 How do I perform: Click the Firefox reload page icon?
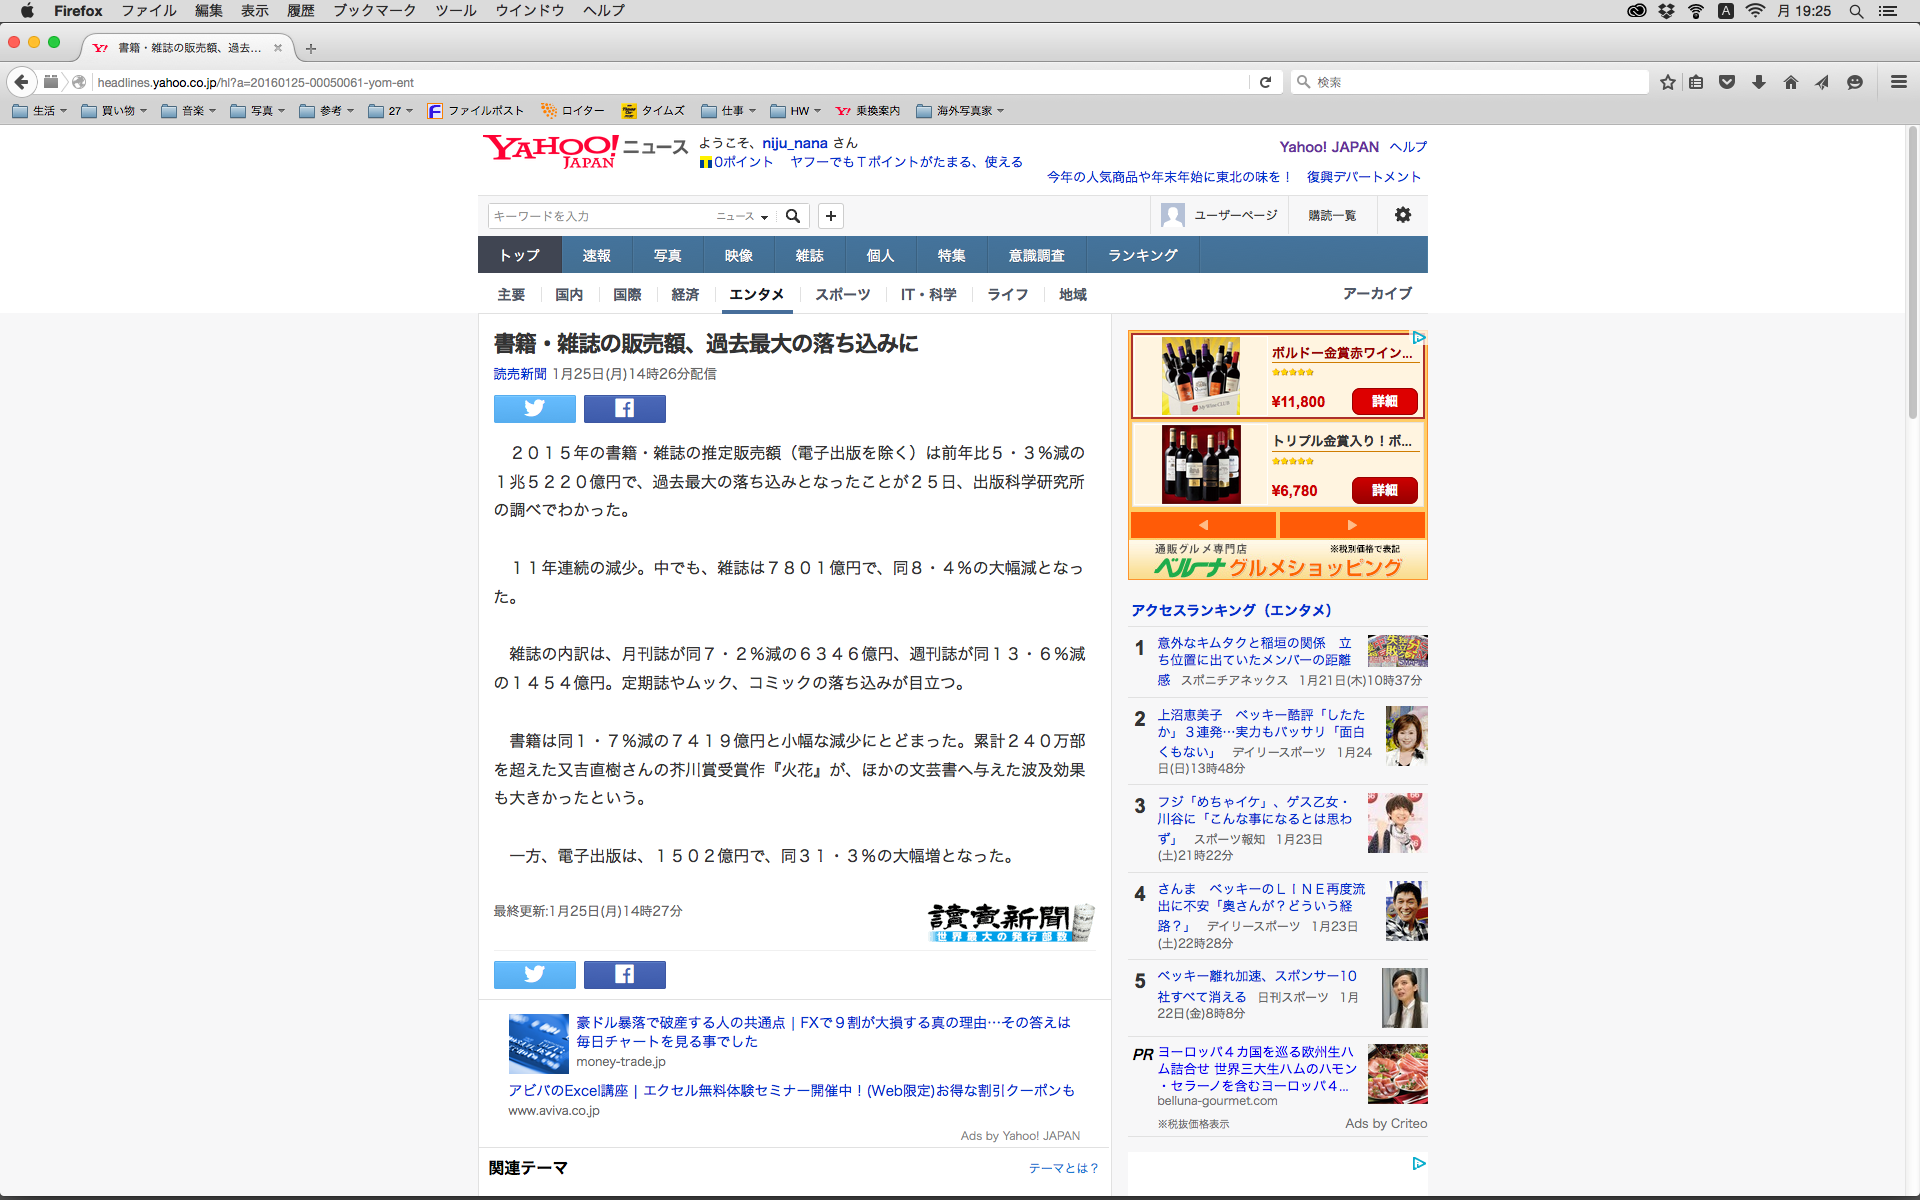(x=1265, y=82)
